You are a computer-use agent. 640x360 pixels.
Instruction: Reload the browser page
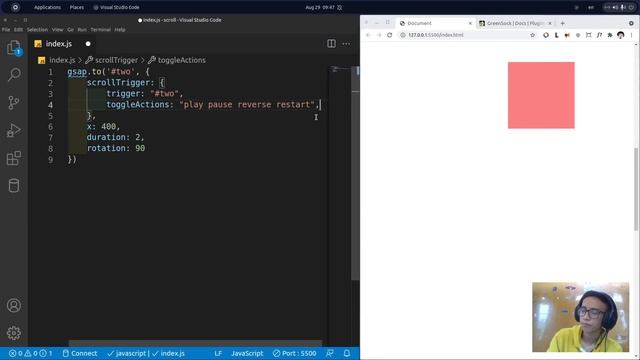(x=390, y=35)
